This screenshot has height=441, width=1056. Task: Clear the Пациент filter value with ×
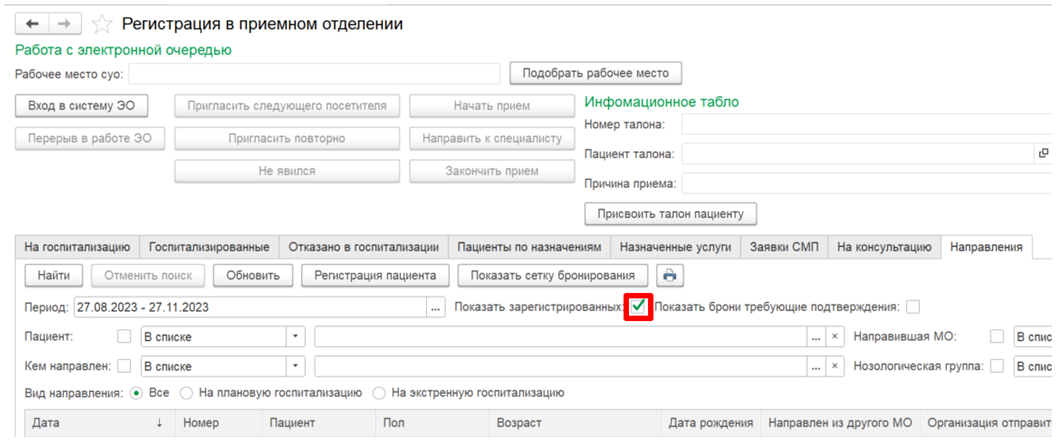pos(836,337)
